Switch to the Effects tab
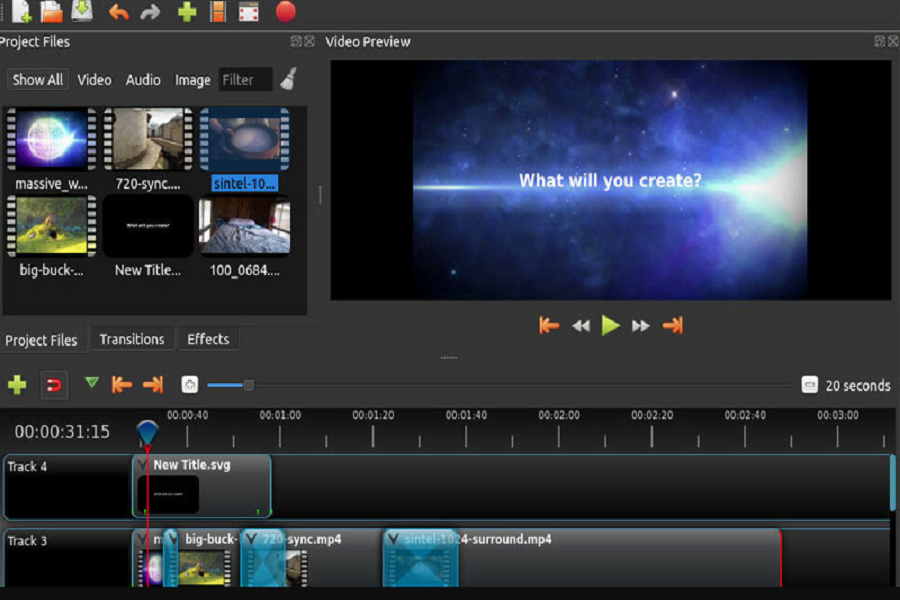The image size is (900, 600). tap(208, 339)
